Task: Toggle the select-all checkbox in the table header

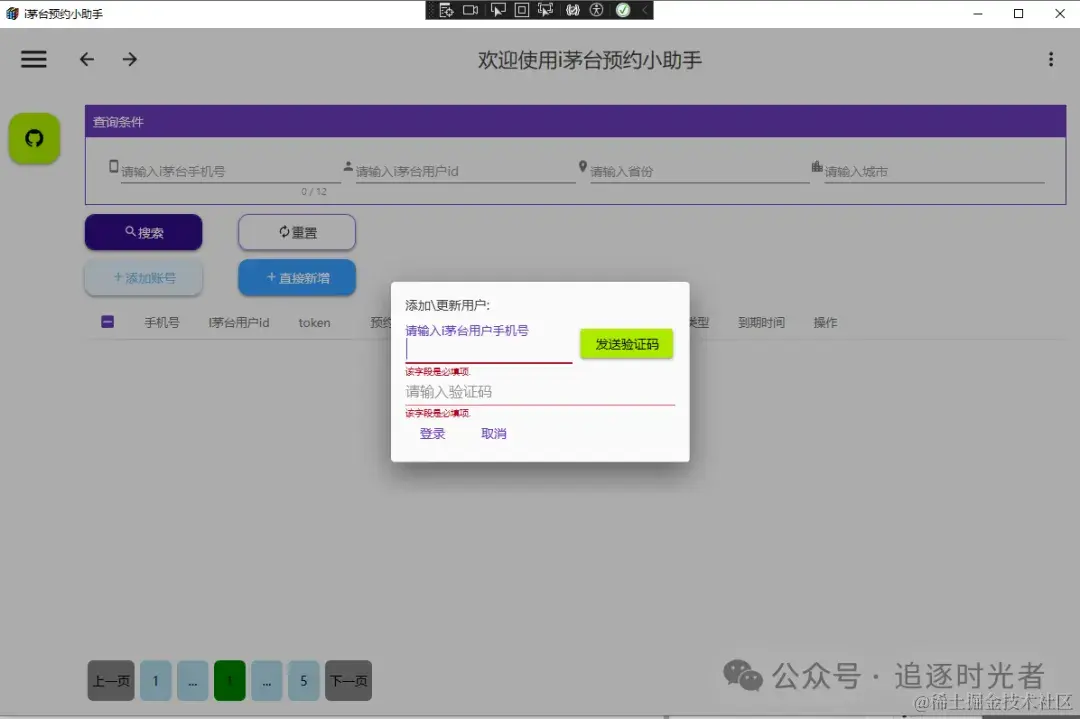Action: tap(107, 322)
